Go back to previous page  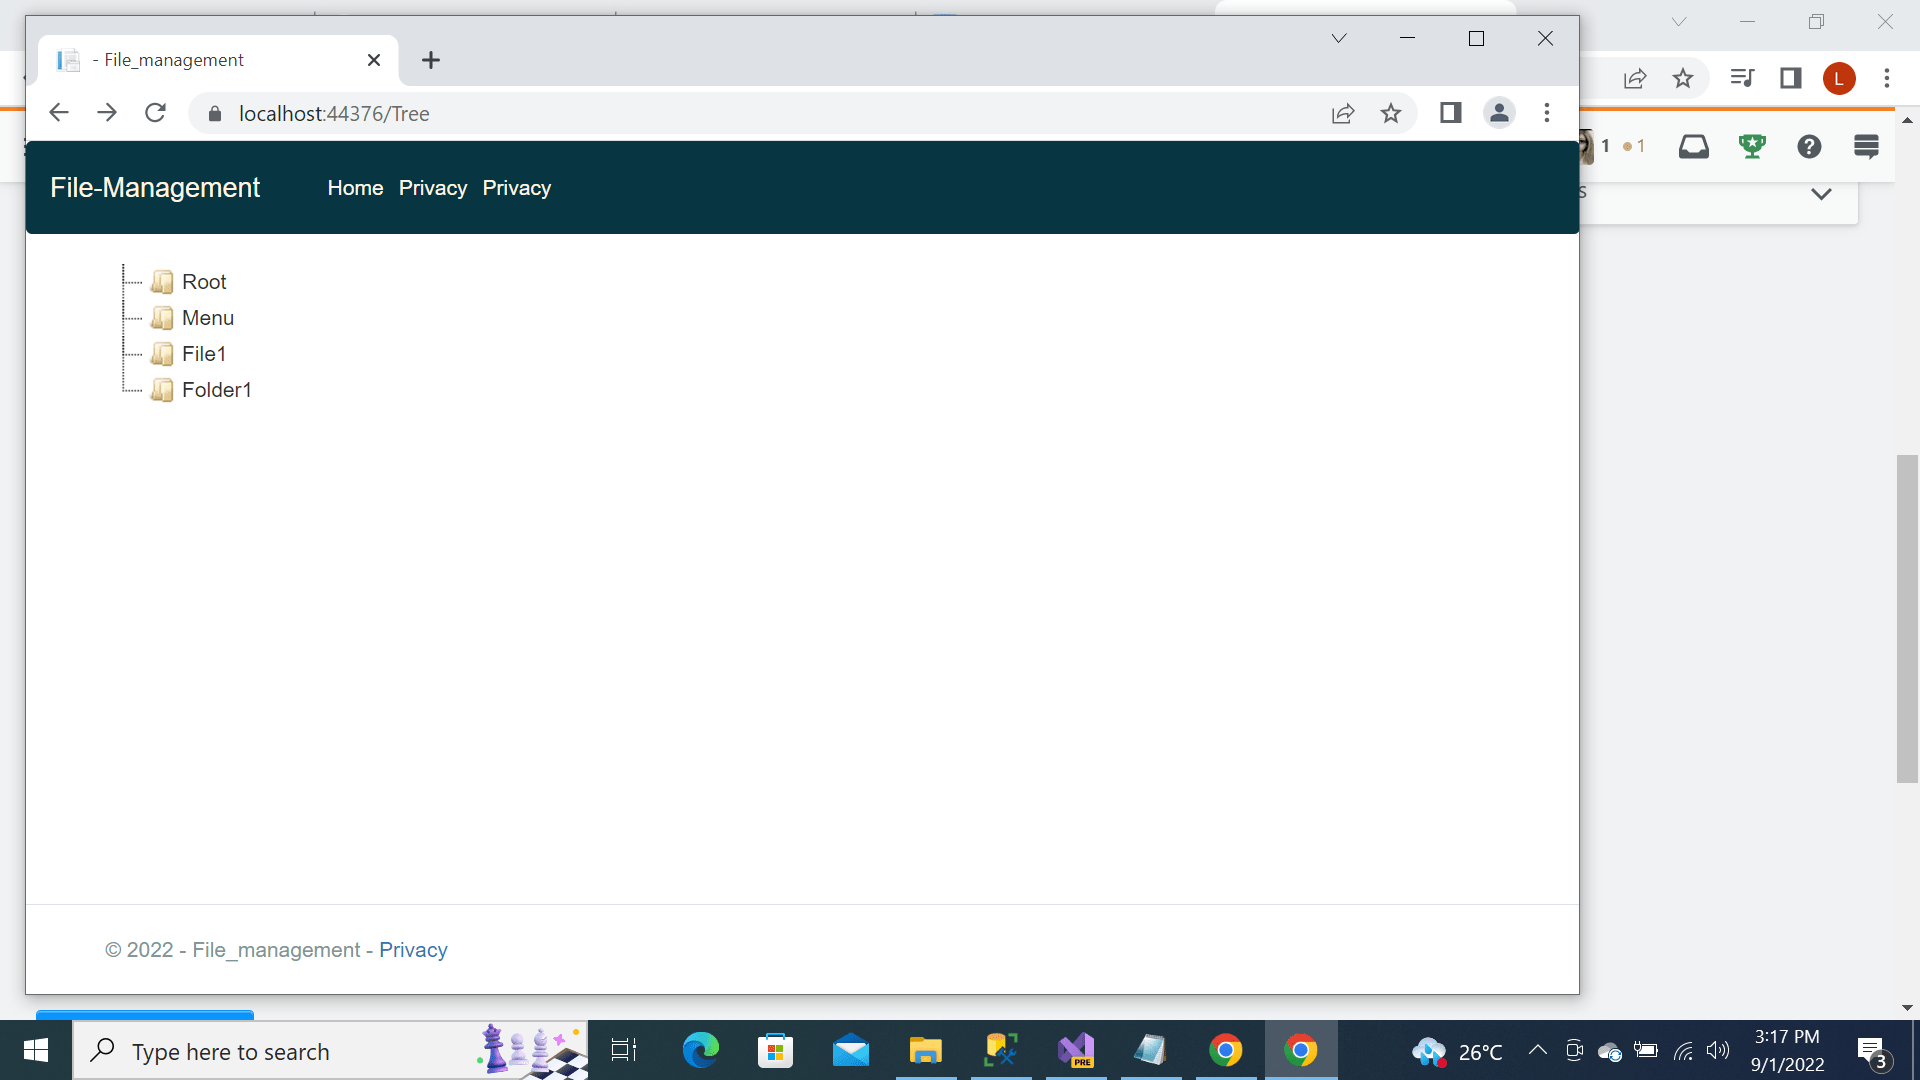[59, 113]
